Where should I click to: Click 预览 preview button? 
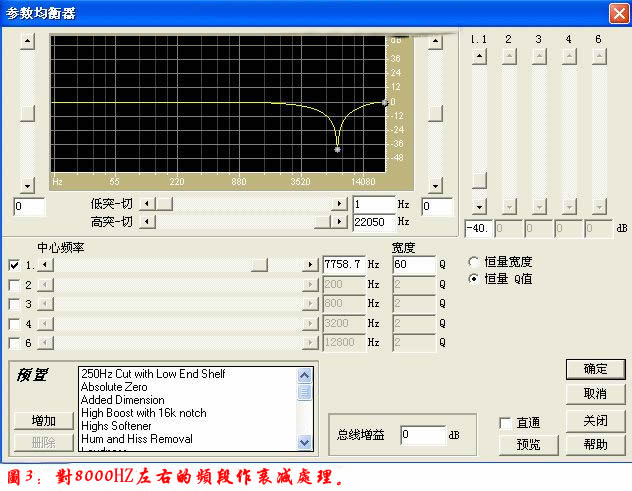(x=528, y=445)
